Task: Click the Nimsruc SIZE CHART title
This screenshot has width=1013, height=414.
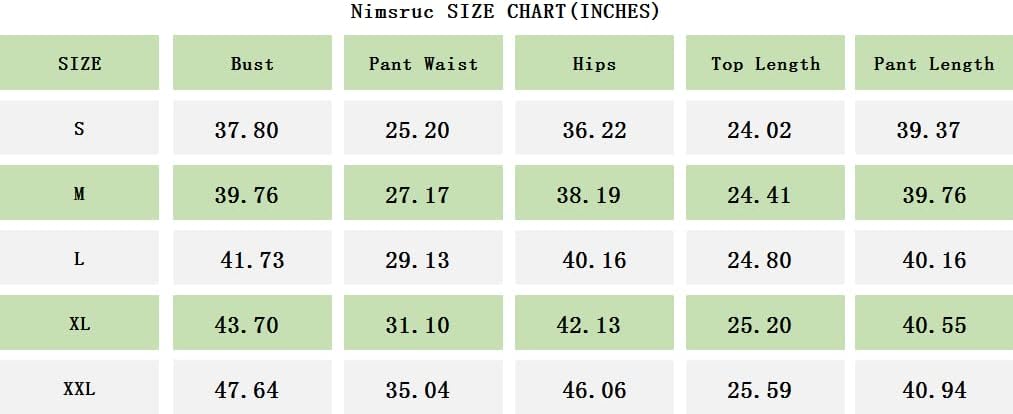Action: (505, 12)
